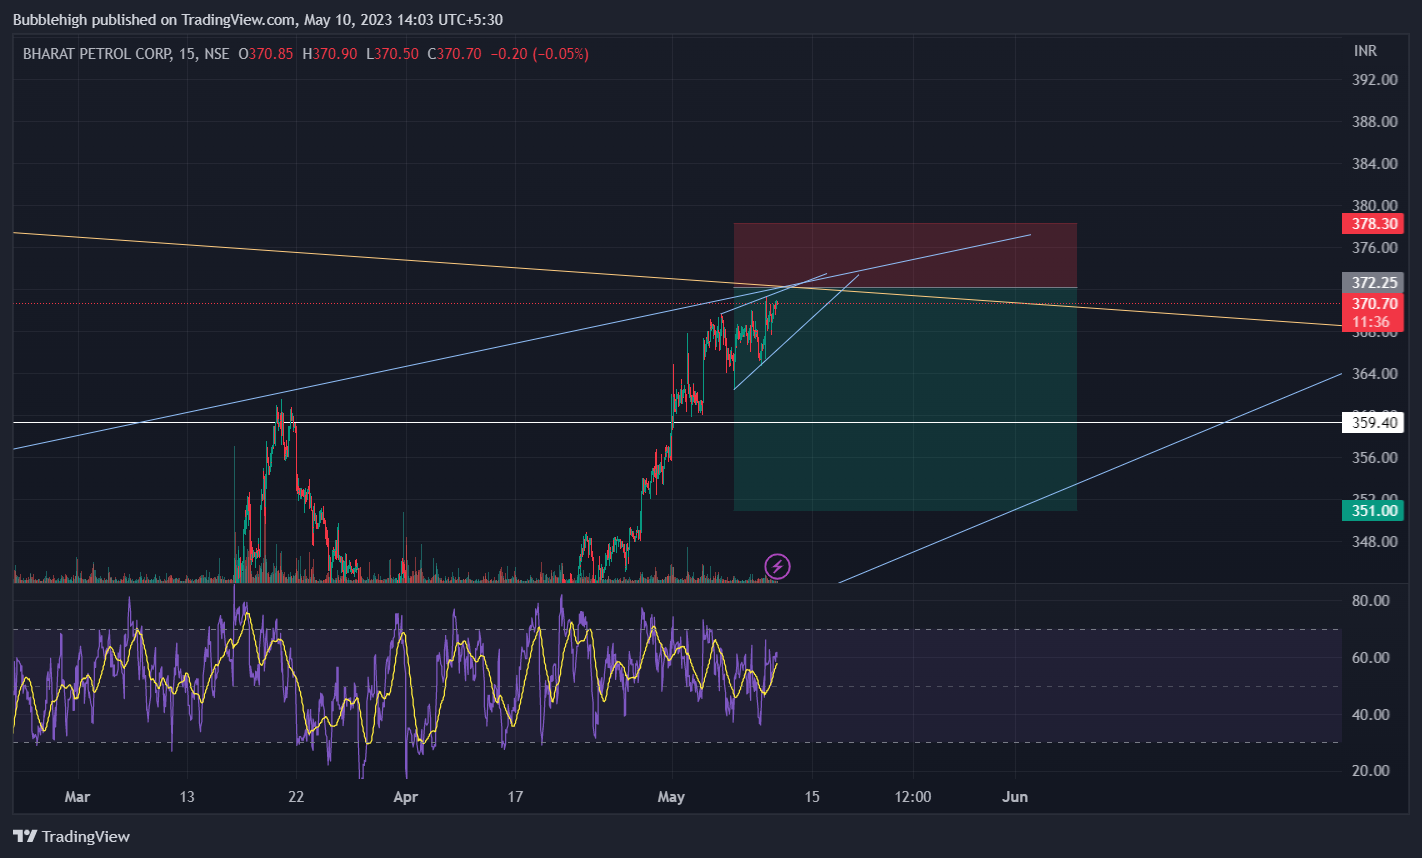This screenshot has width=1422, height=858.
Task: Select the 378.30 stop-loss price label
Action: (1373, 223)
